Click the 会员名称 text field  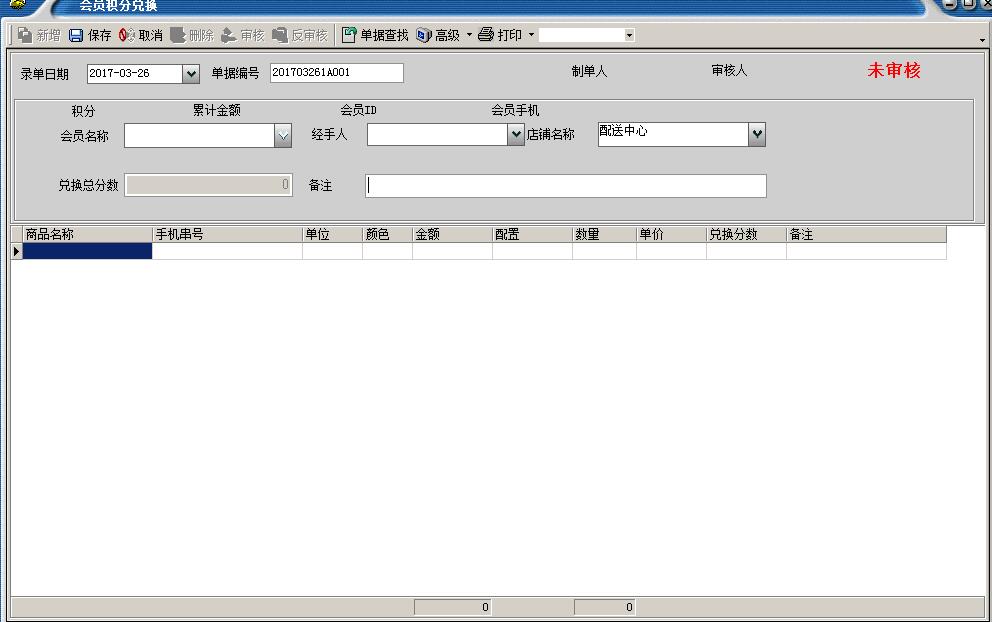click(x=199, y=136)
